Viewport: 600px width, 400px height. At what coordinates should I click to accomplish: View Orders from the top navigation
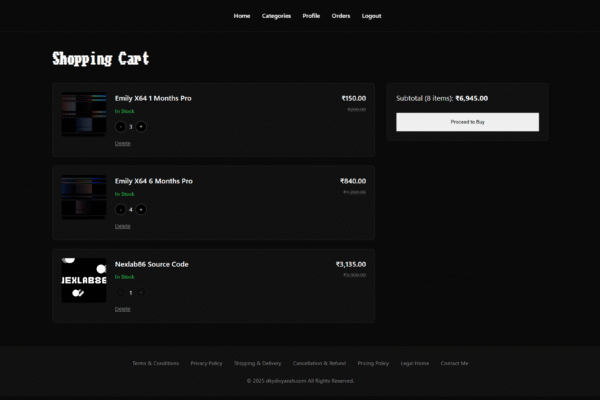pos(341,16)
